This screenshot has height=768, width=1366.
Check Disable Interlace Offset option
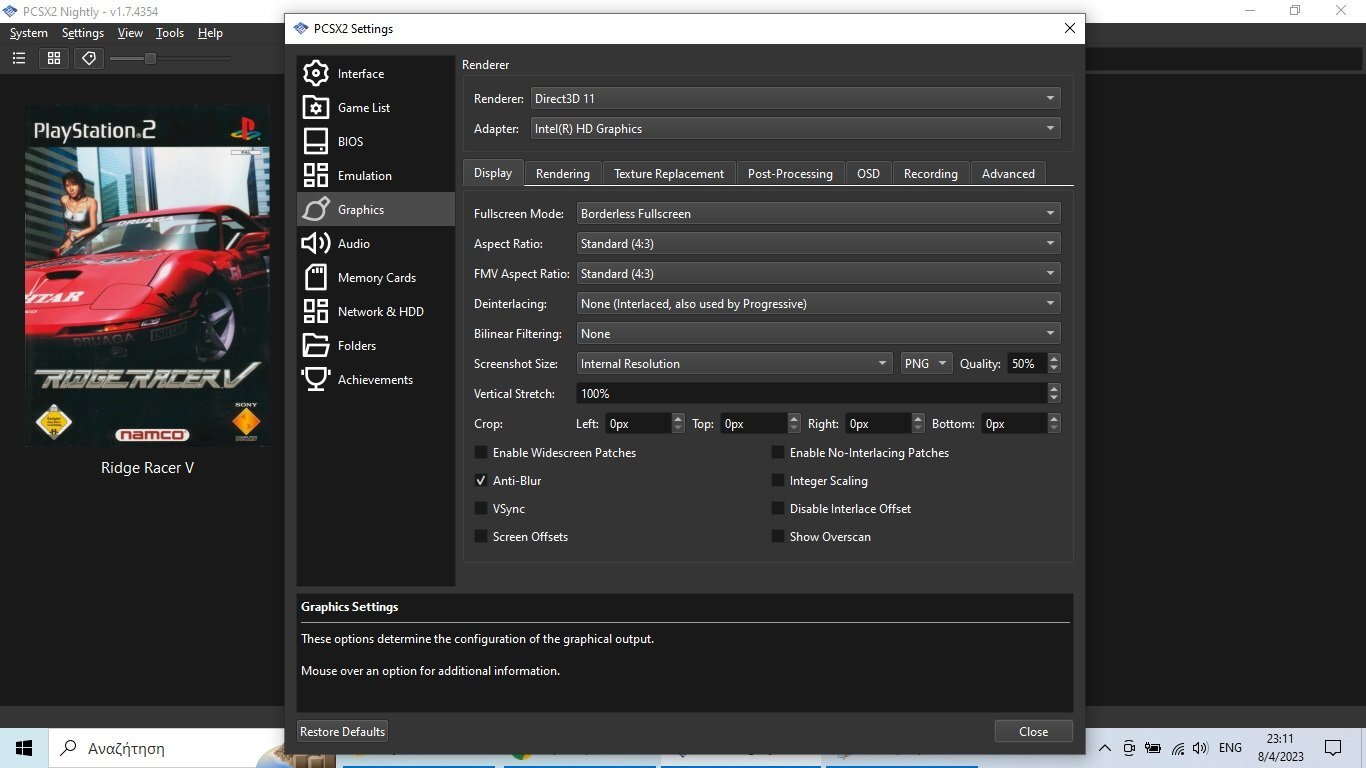pyautogui.click(x=778, y=509)
